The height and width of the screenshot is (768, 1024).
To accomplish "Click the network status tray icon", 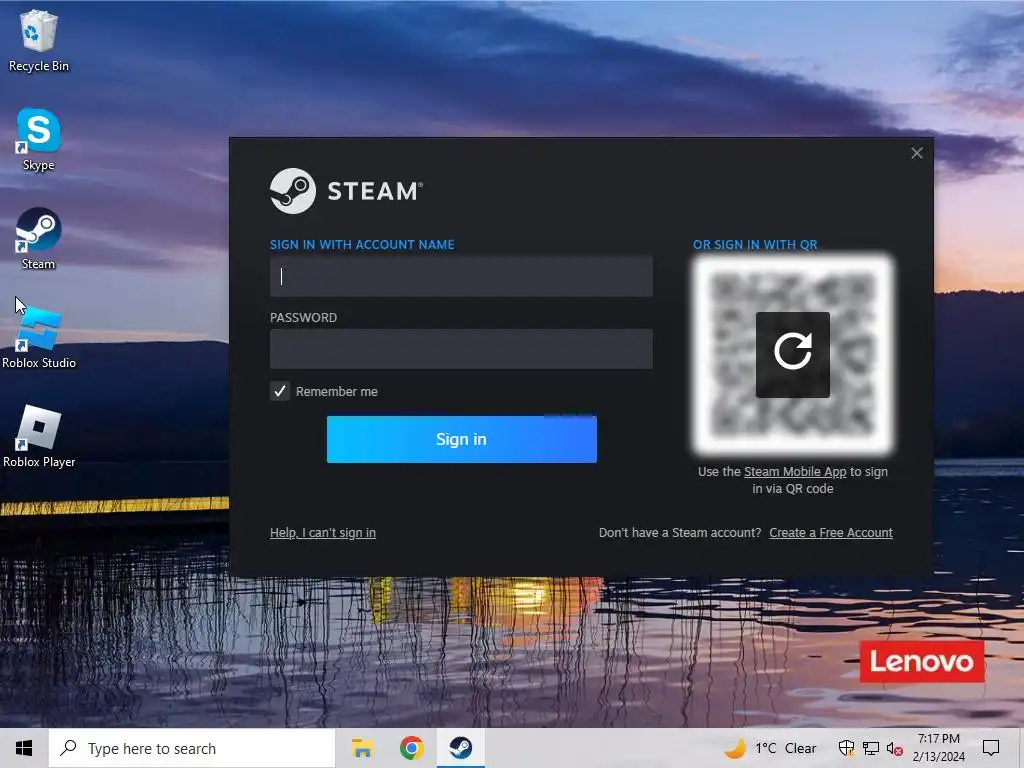I will click(x=871, y=748).
